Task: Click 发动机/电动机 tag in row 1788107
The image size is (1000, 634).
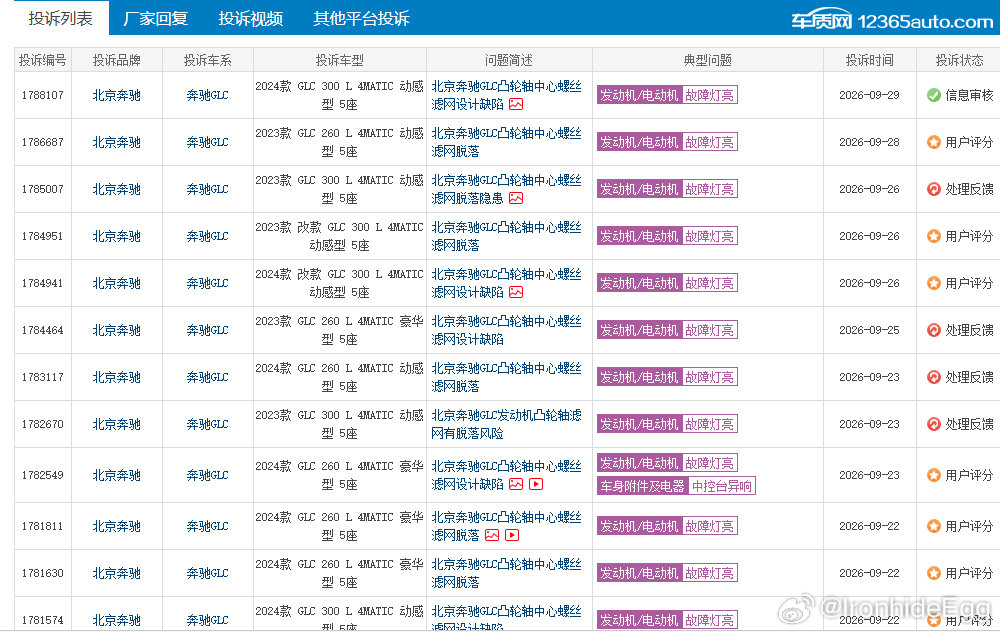Action: [x=640, y=95]
